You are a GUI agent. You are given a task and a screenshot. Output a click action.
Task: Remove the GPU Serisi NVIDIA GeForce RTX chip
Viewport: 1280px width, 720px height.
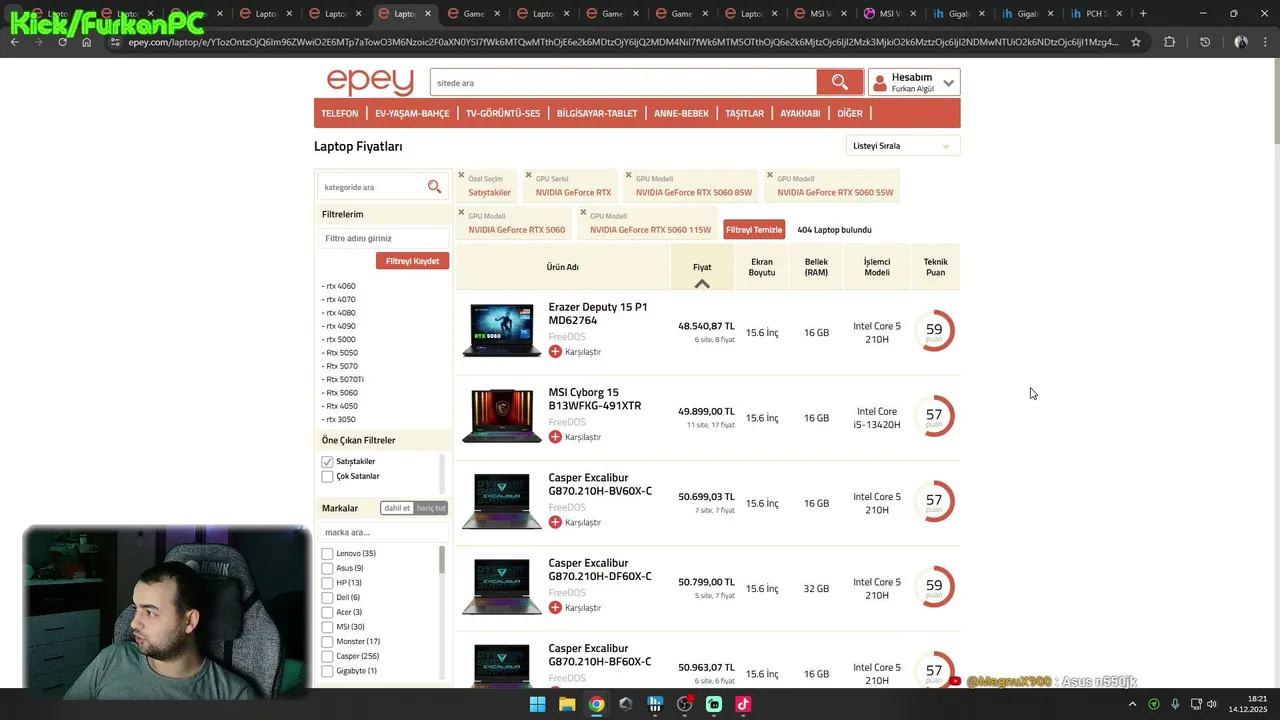529,175
